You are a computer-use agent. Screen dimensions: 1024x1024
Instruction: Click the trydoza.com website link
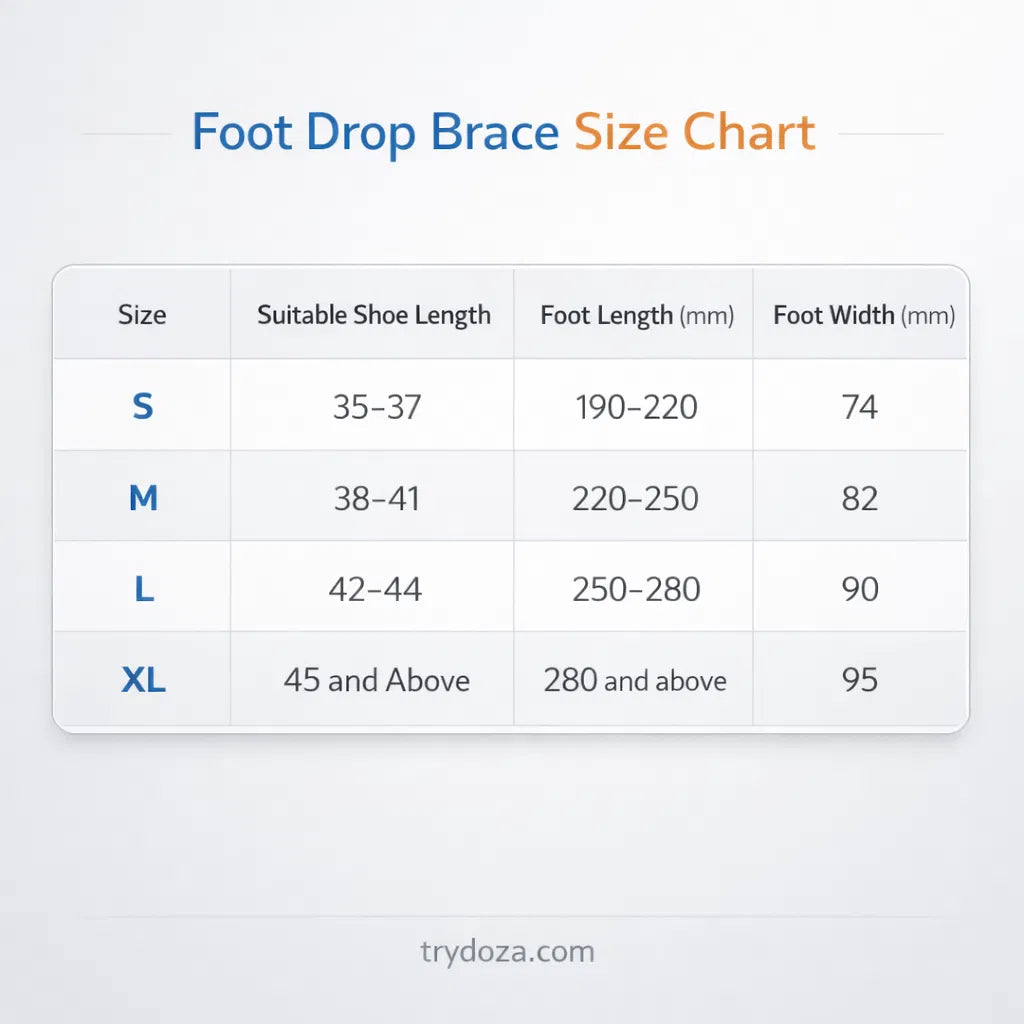508,951
